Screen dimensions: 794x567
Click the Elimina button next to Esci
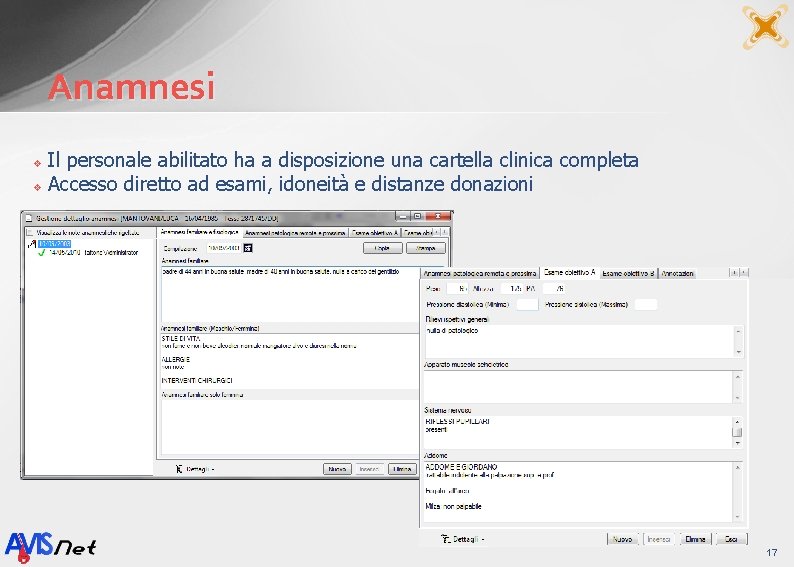coord(695,539)
